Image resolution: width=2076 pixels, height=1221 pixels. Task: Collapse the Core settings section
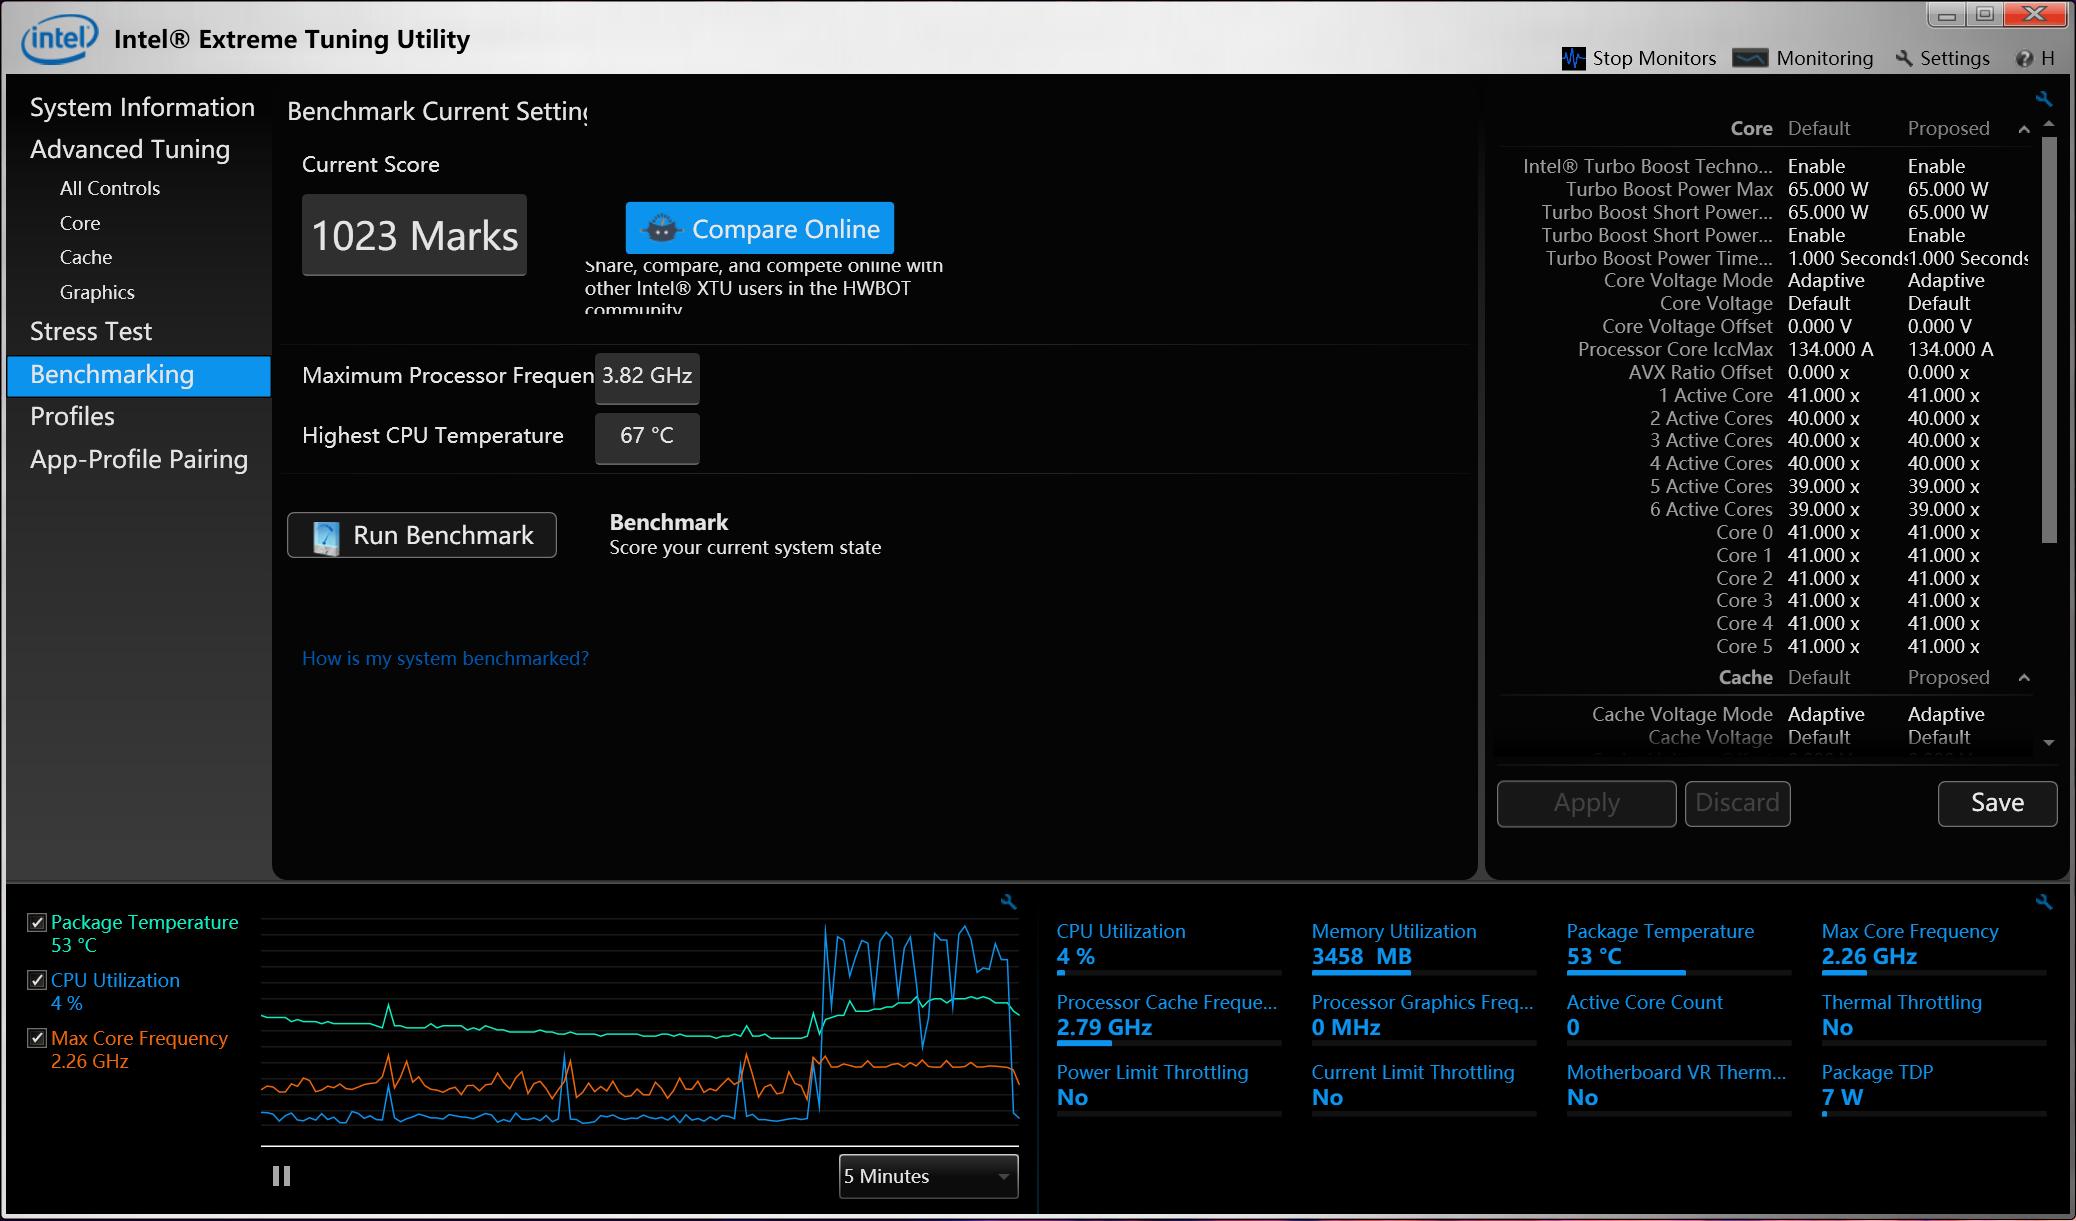(x=2023, y=129)
